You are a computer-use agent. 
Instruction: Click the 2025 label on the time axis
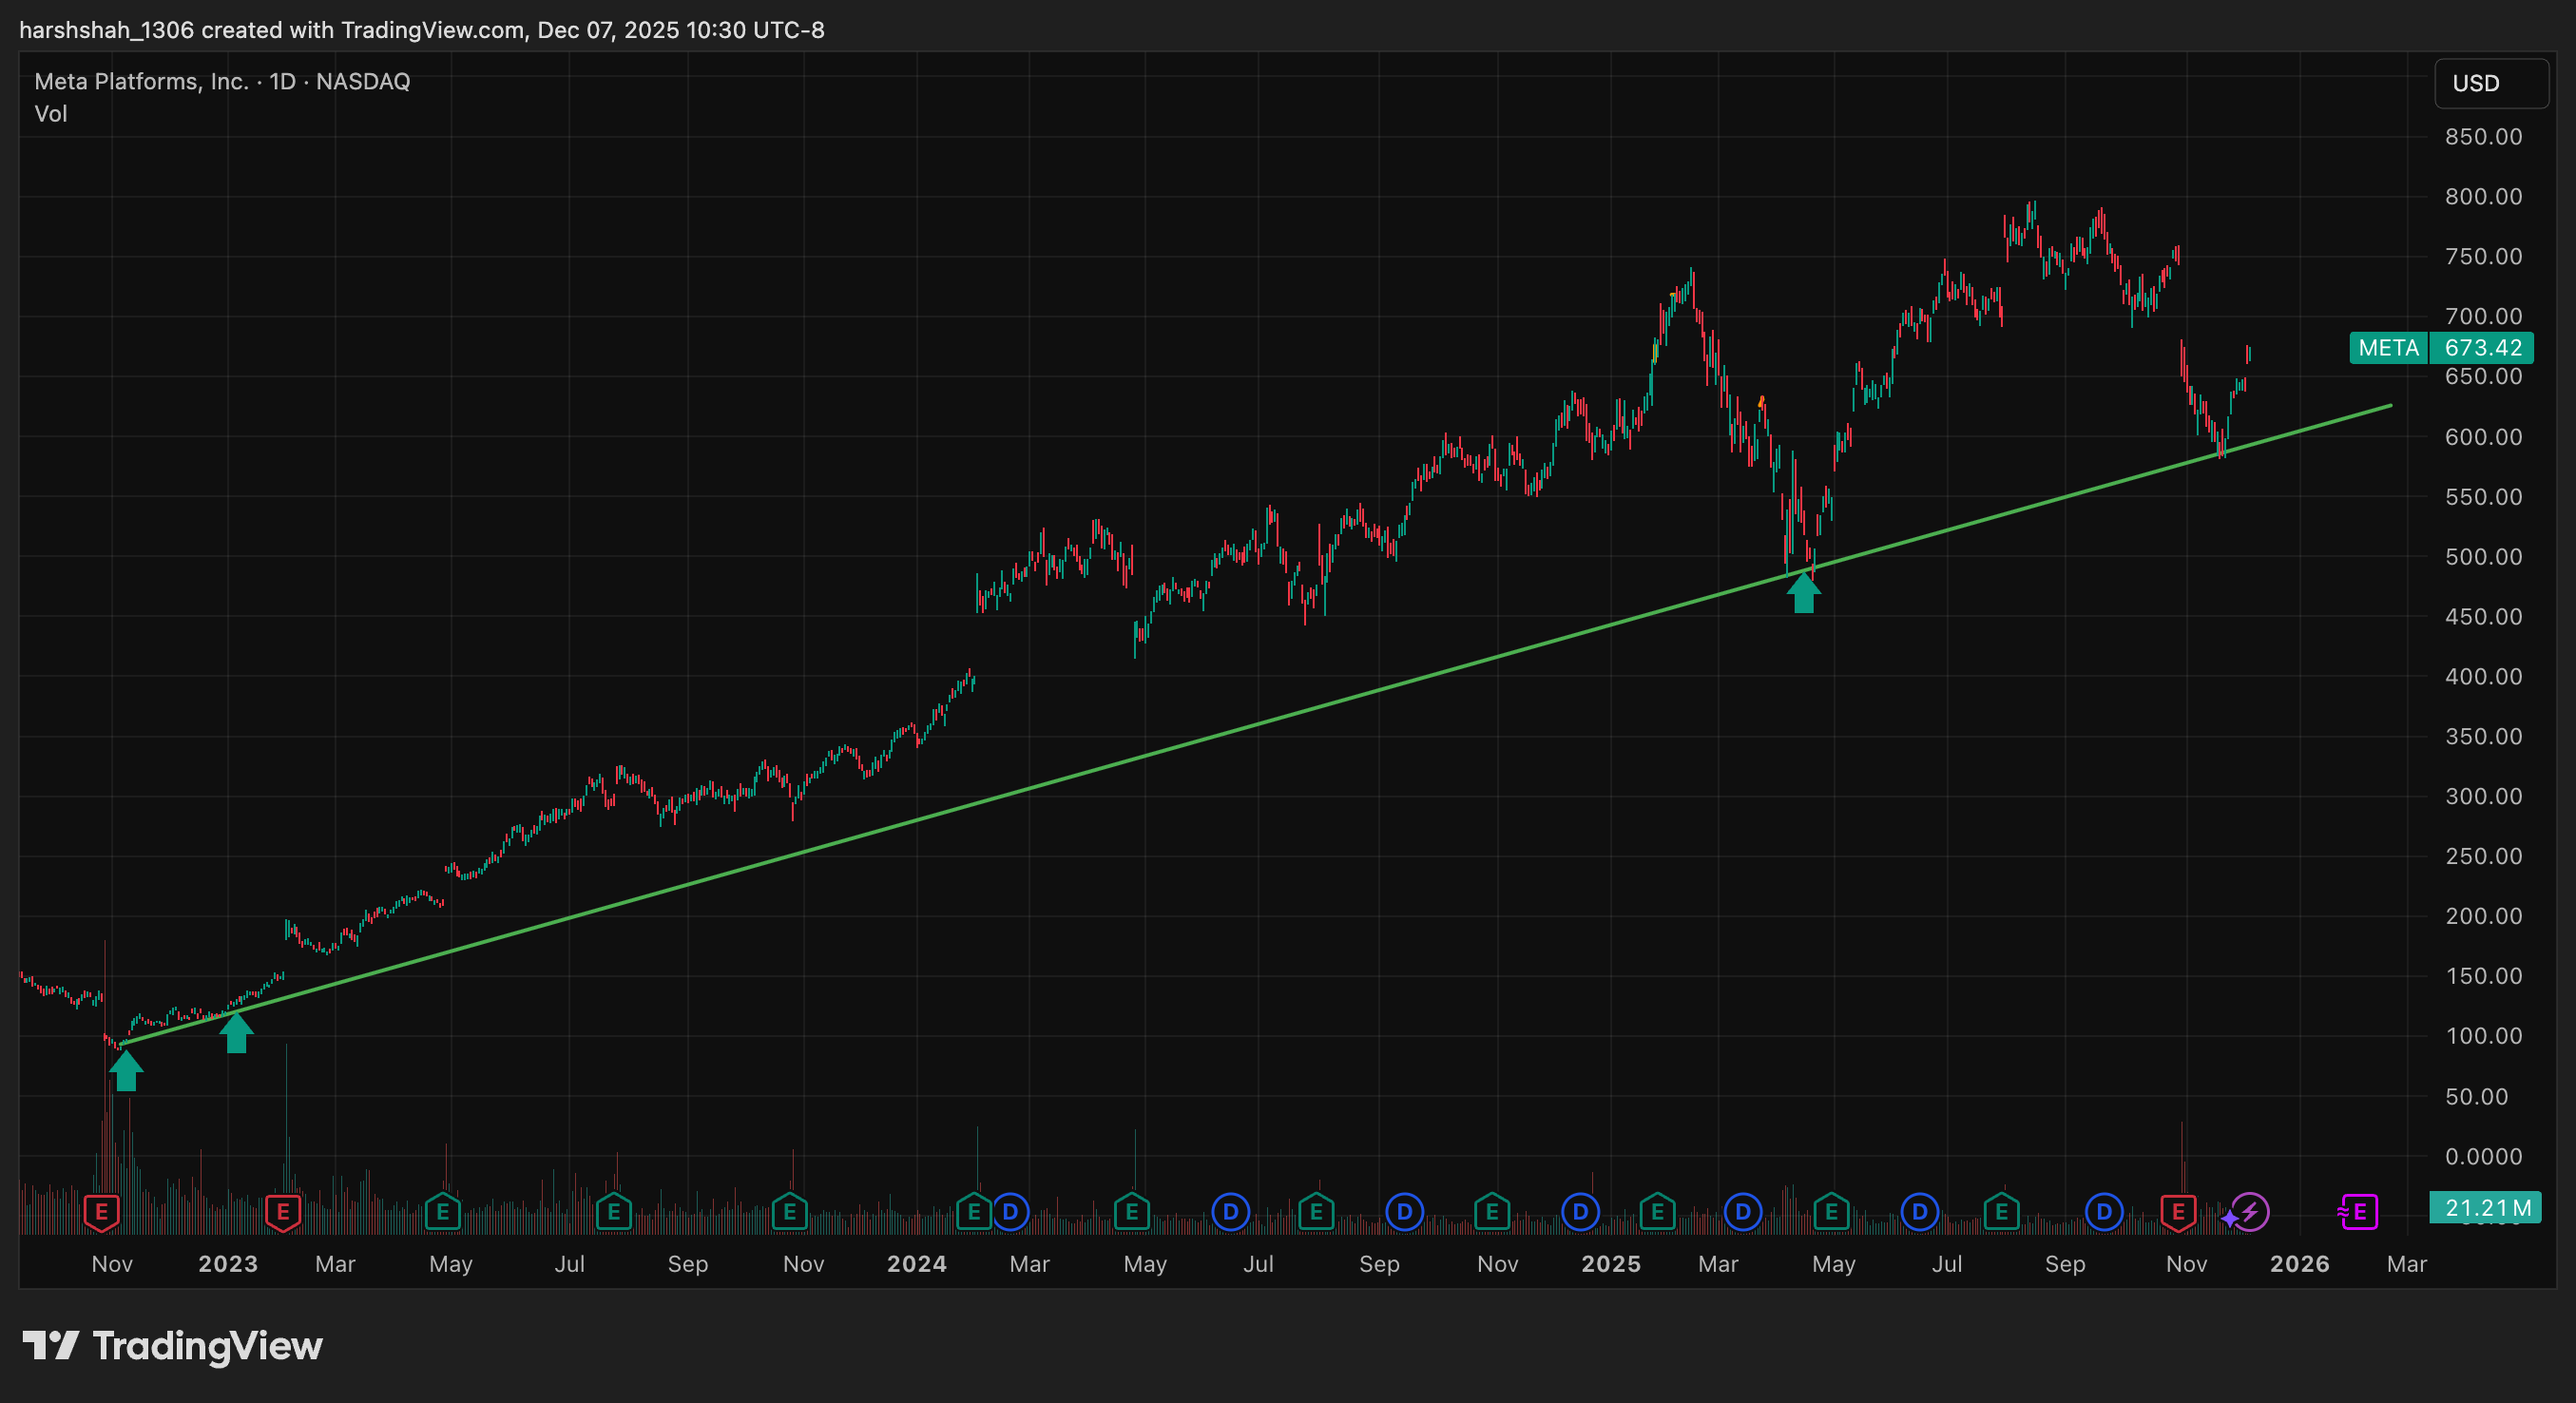pos(1611,1263)
